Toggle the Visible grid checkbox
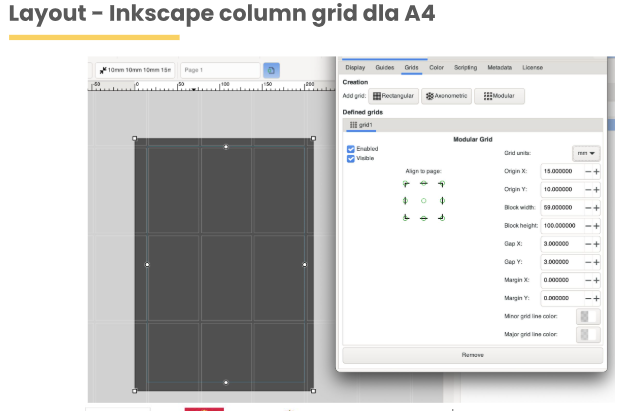The image size is (632, 411). (351, 159)
